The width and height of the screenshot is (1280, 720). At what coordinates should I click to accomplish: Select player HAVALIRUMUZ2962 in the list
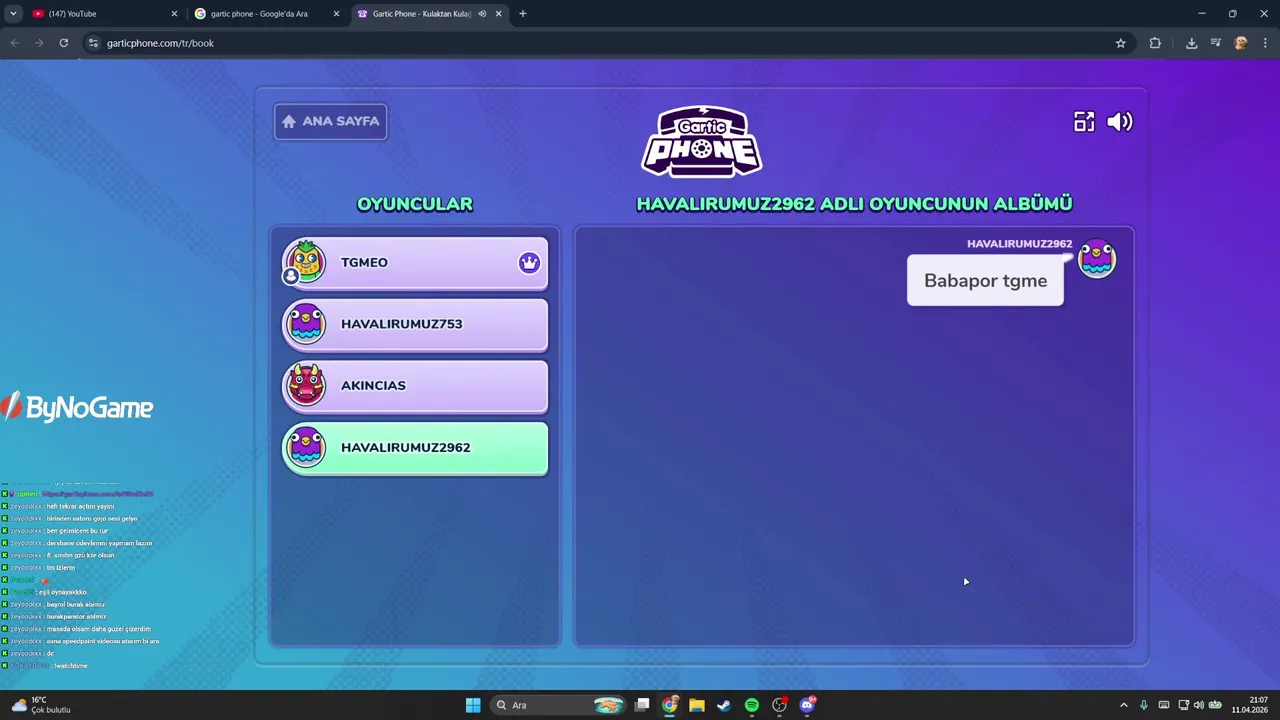pyautogui.click(x=415, y=448)
